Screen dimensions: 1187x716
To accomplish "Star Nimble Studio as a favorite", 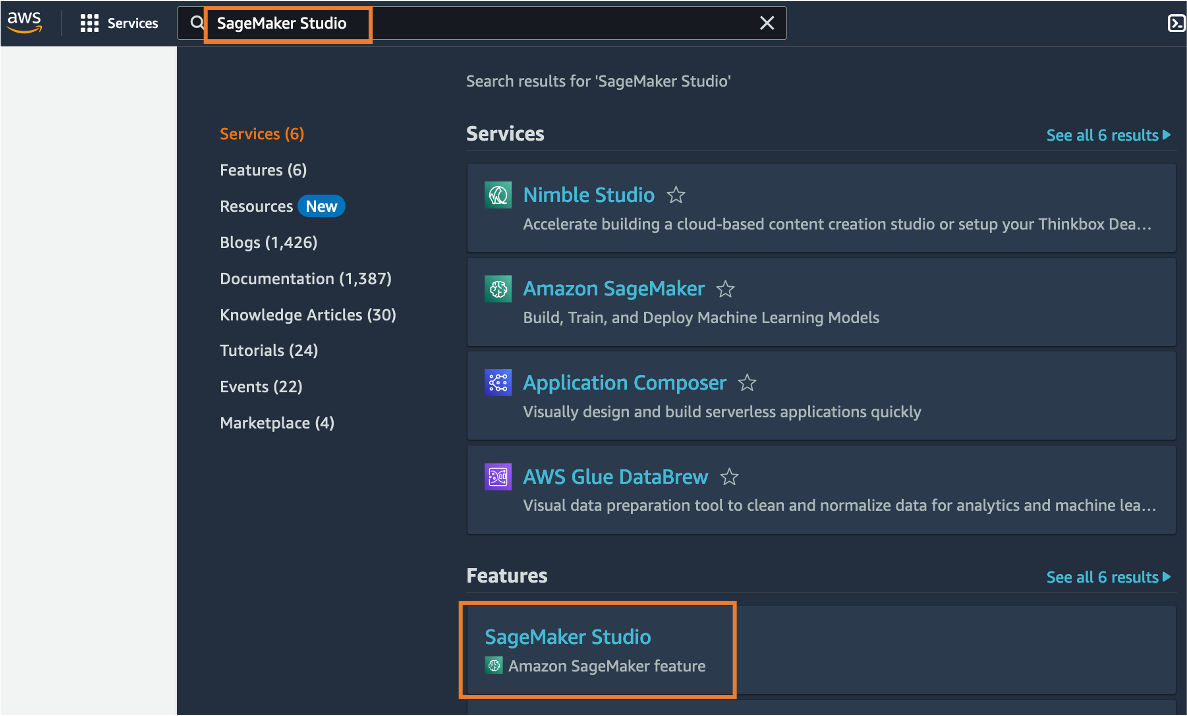I will click(x=676, y=194).
